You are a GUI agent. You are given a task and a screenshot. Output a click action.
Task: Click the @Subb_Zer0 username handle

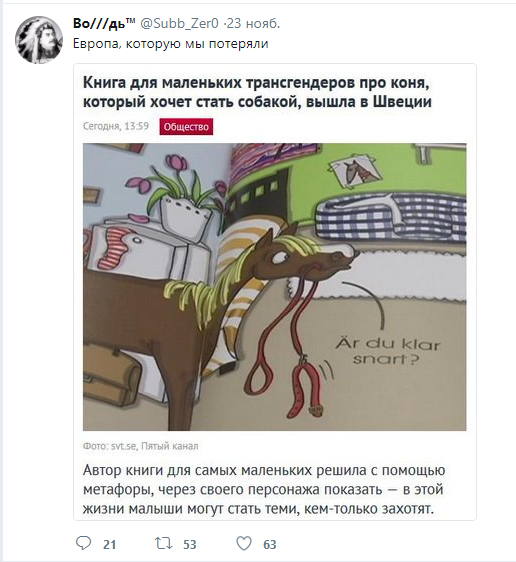tap(179, 24)
